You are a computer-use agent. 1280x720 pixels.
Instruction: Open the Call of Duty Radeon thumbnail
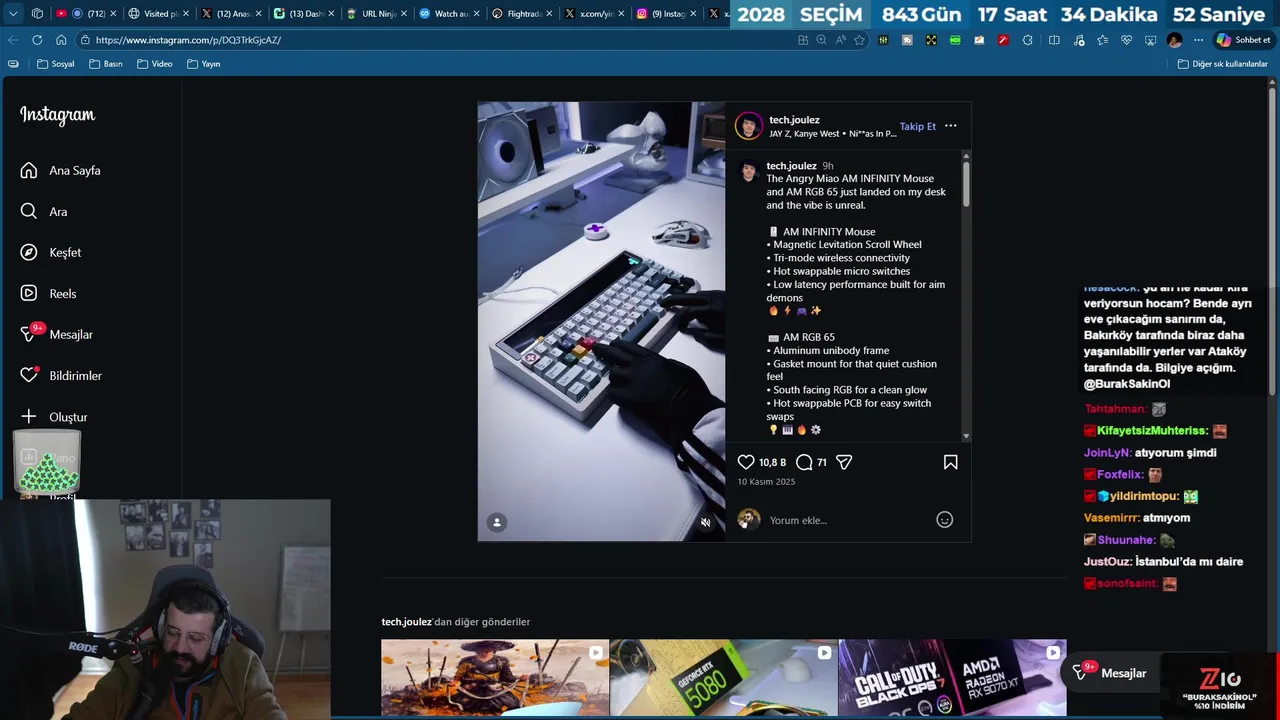(x=952, y=678)
